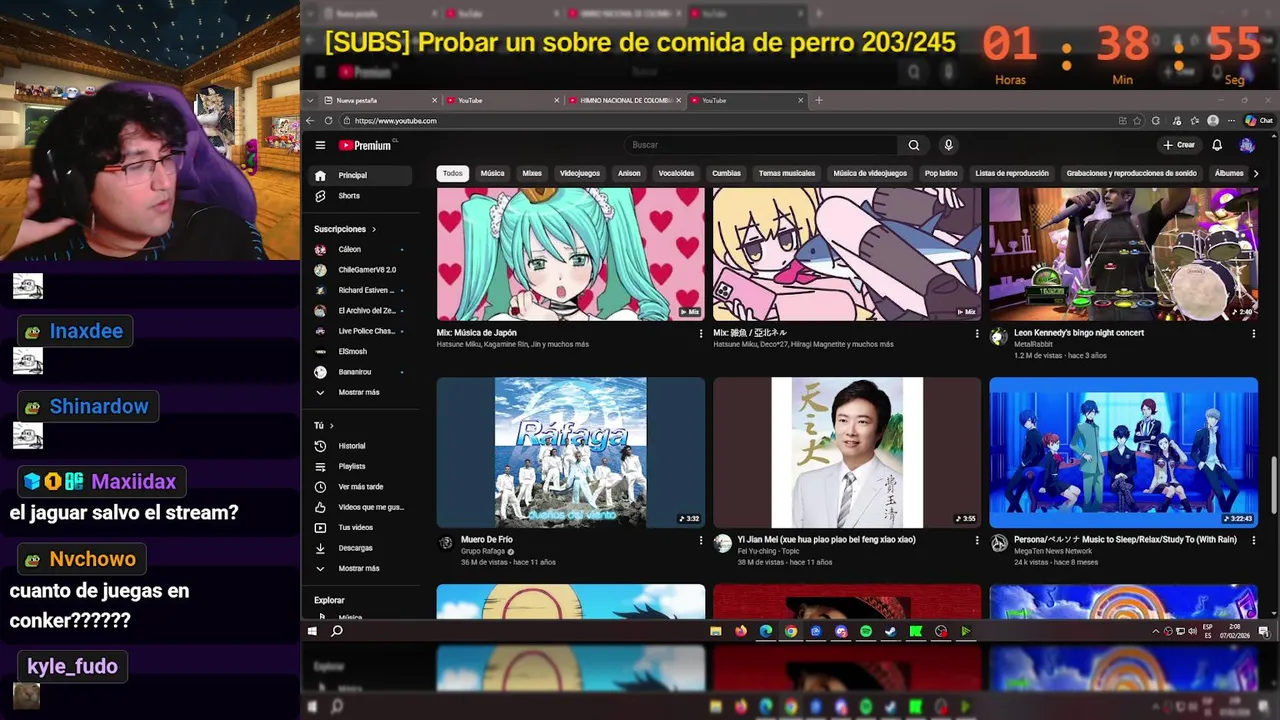This screenshot has height=720, width=1280.
Task: Open Videos que me gustan list
Action: point(361,507)
